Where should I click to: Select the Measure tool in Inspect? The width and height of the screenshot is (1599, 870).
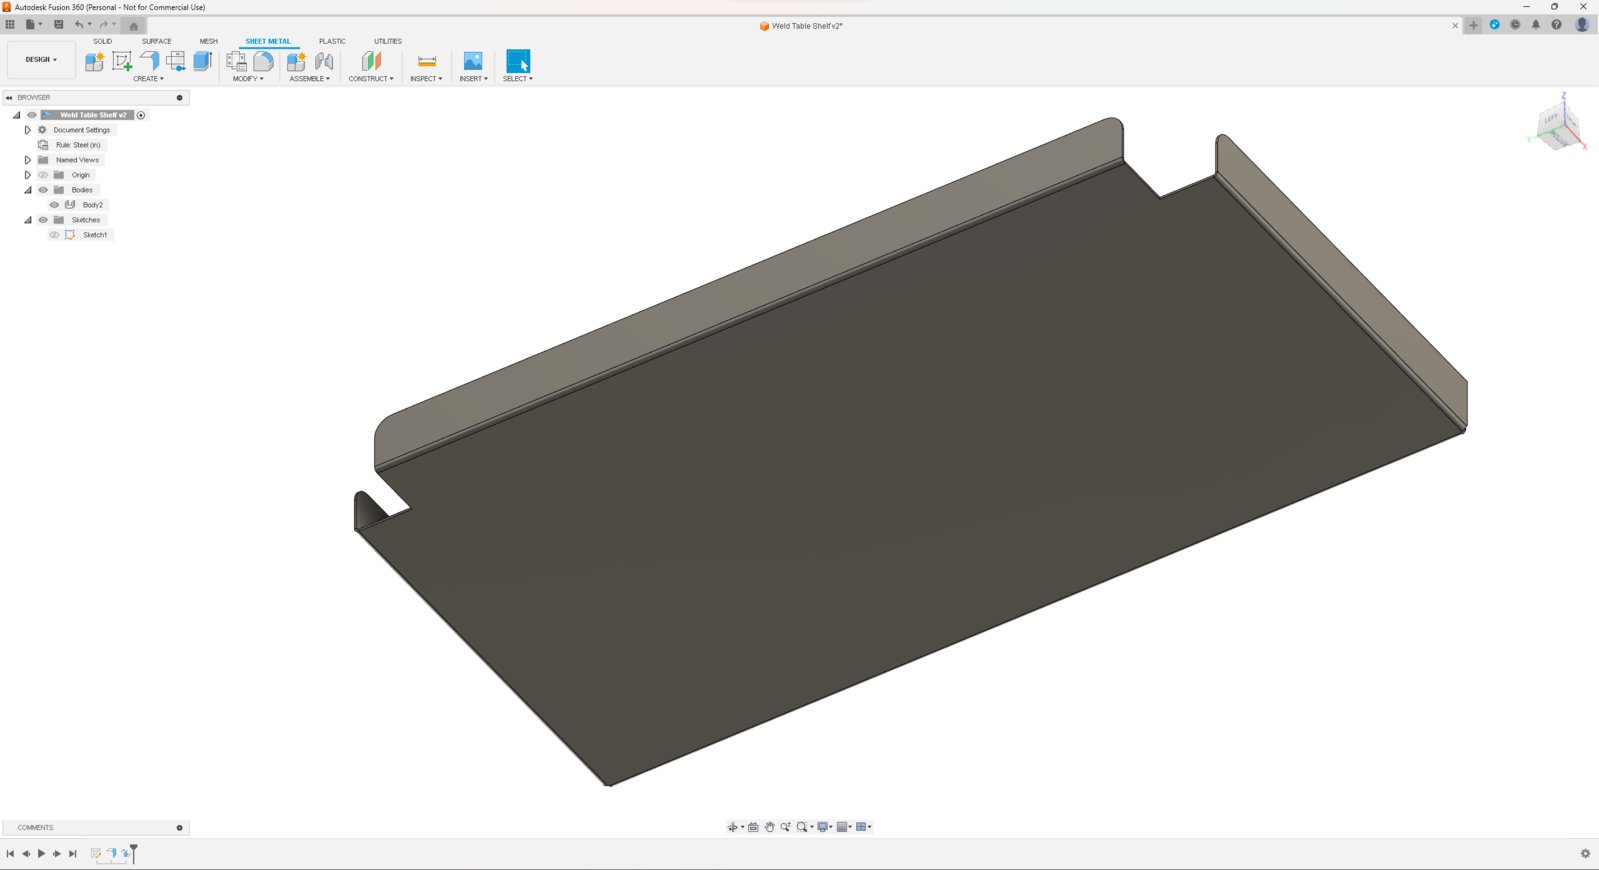pos(427,61)
